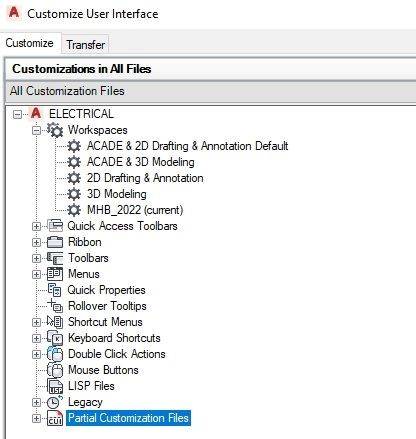This screenshot has width=416, height=439.
Task: Collapse the Workspaces tree node
Action: pos(36,130)
